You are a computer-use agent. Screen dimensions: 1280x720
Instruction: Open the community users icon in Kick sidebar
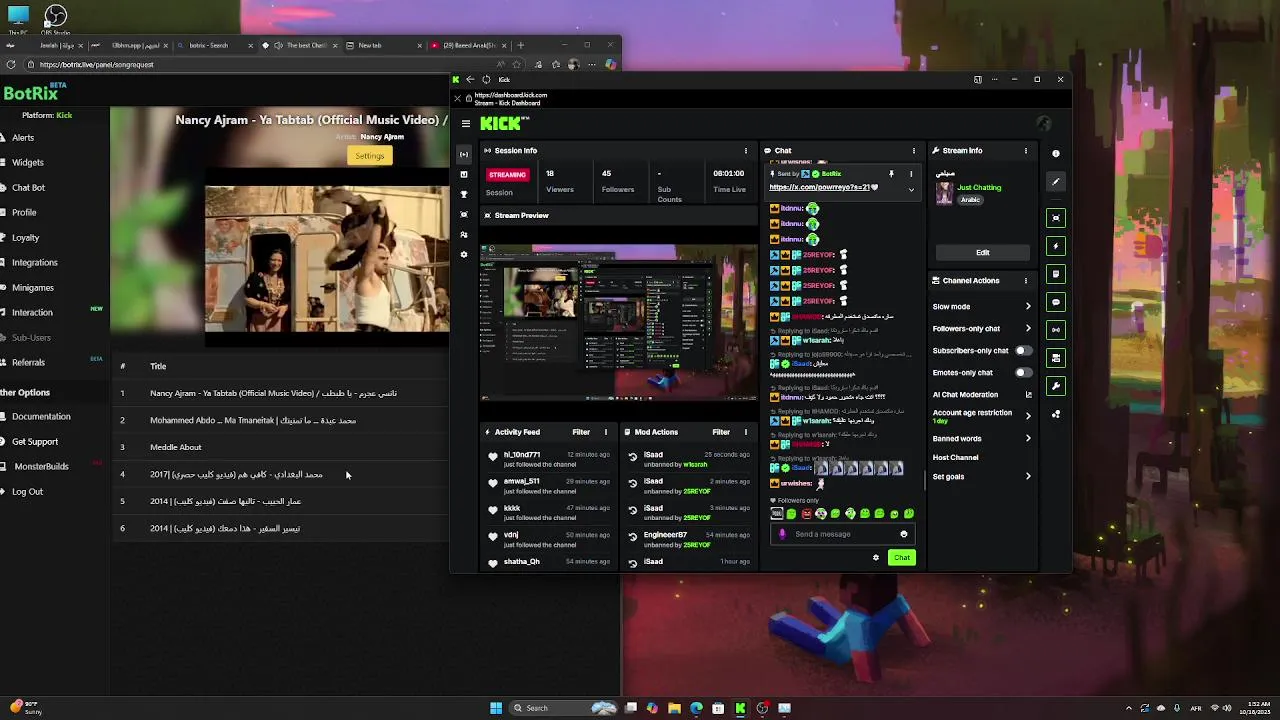(463, 234)
